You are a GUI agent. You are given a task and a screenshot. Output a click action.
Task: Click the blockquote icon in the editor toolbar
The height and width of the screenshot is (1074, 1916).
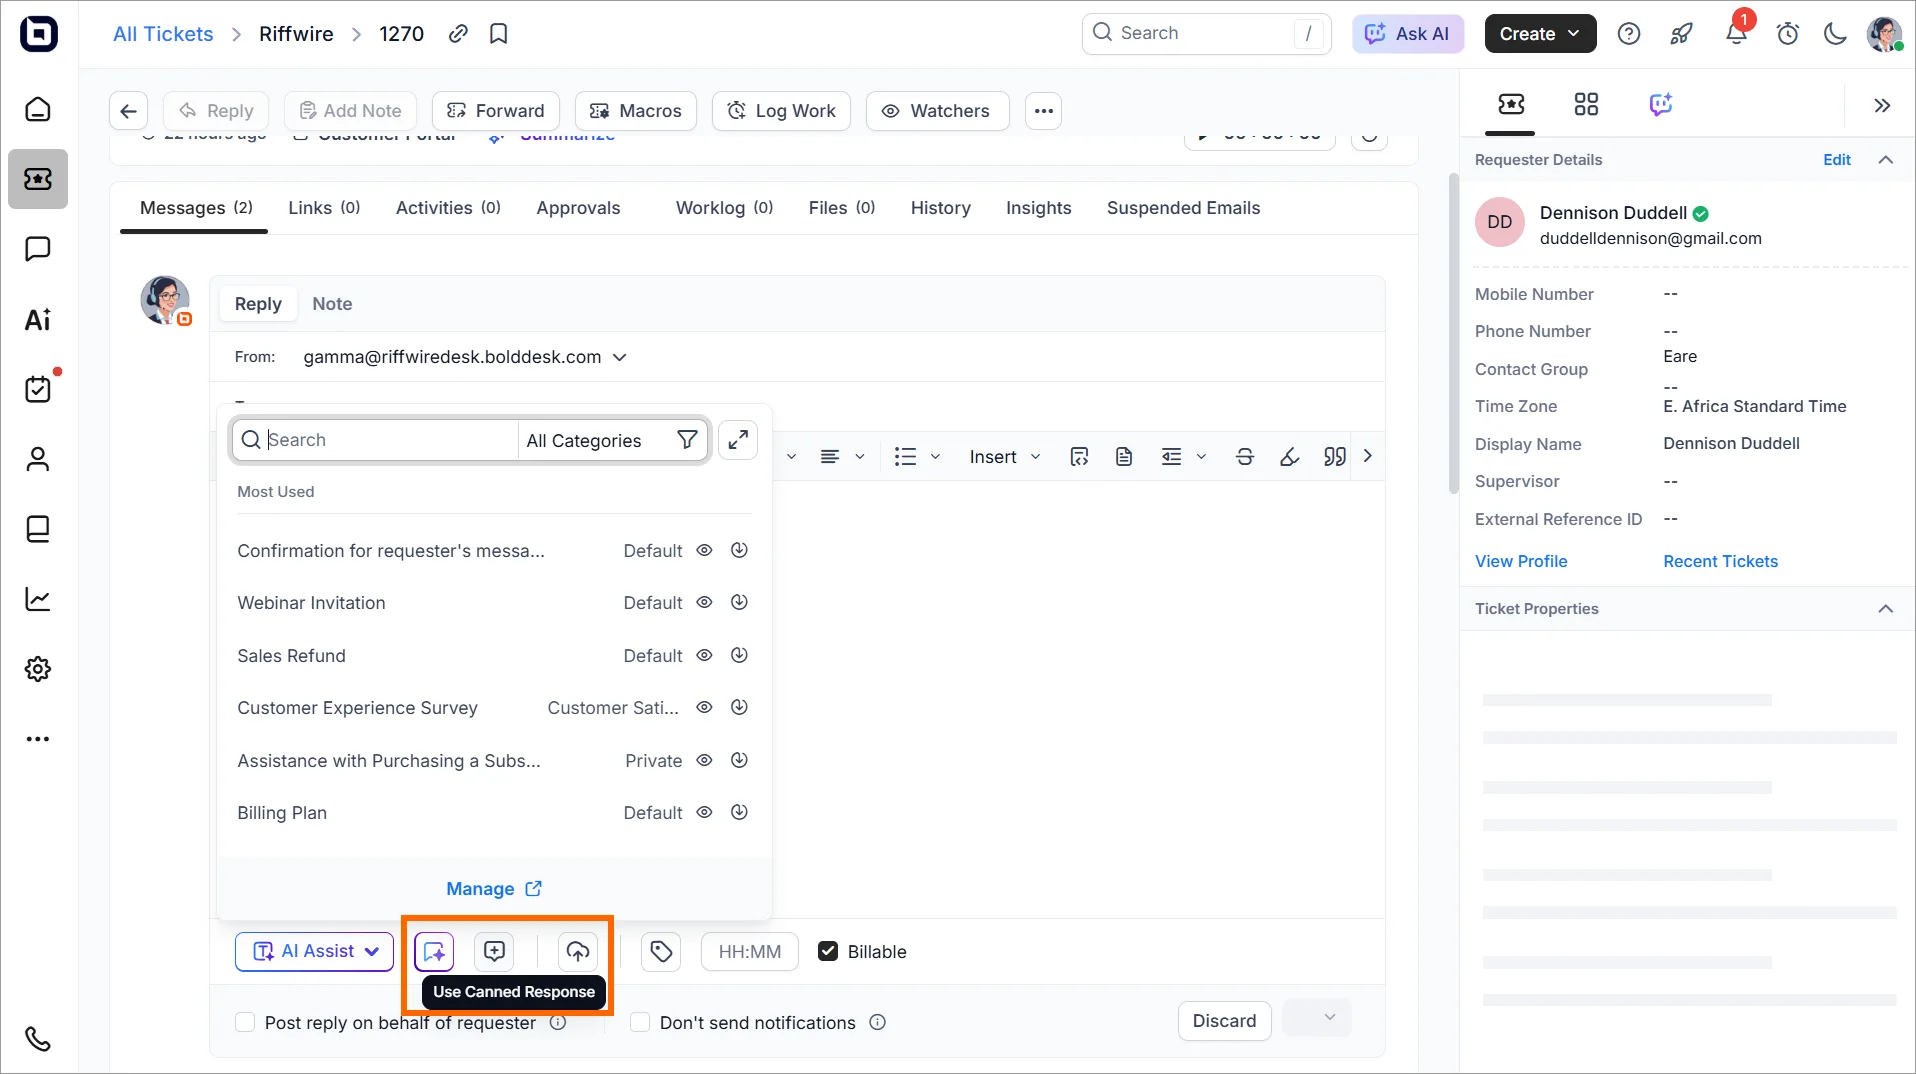click(x=1335, y=457)
